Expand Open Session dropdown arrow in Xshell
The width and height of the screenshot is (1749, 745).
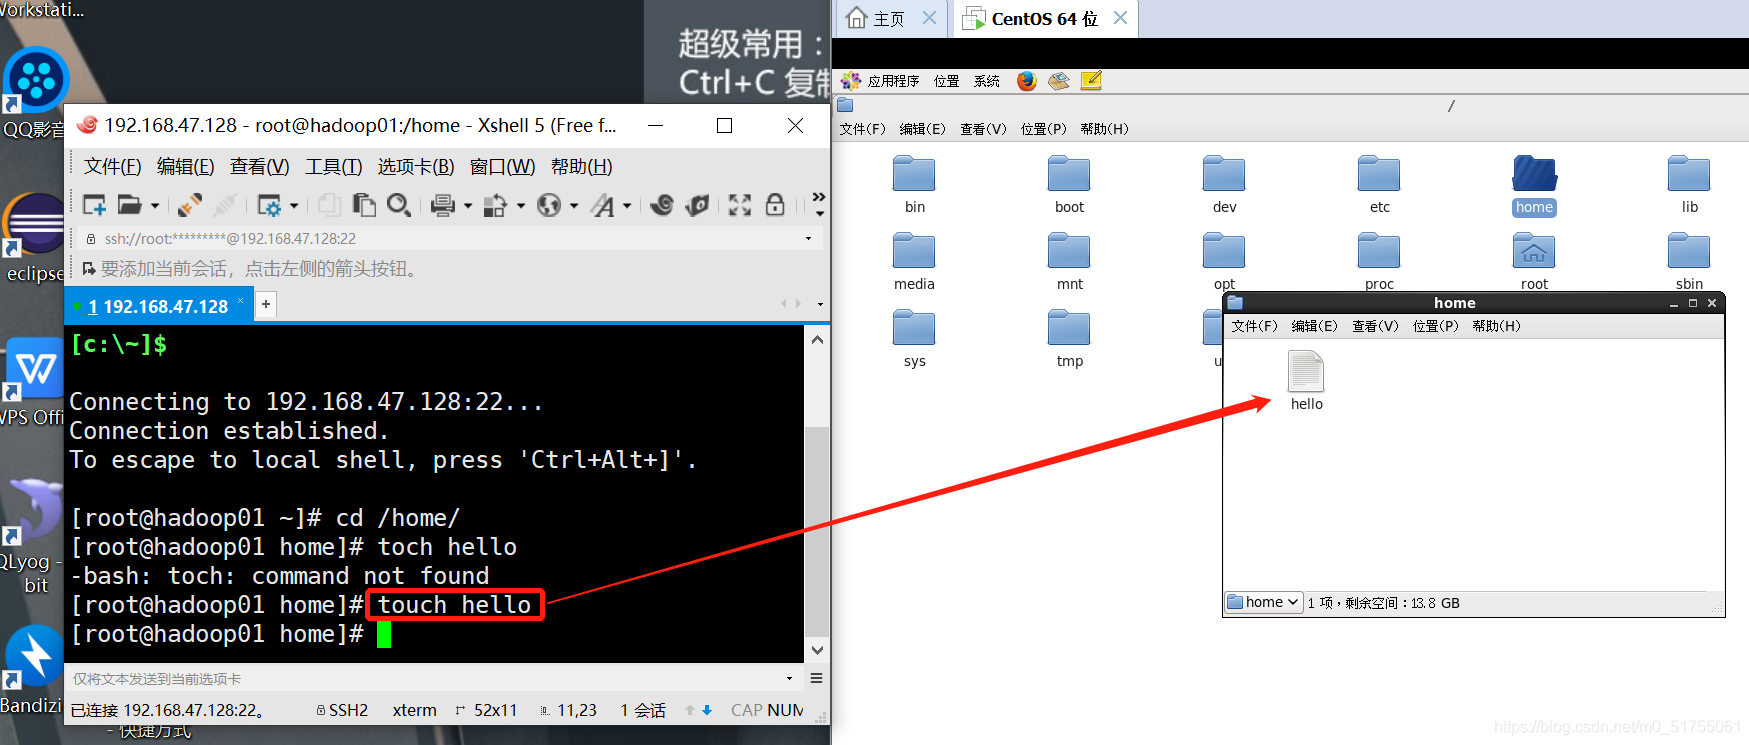[155, 206]
